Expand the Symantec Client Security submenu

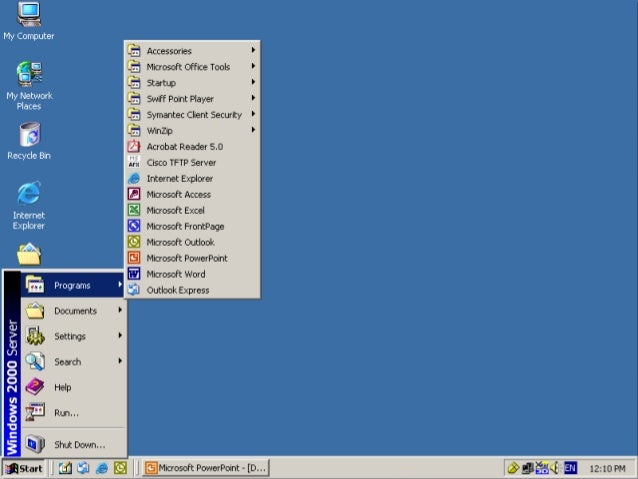190,115
